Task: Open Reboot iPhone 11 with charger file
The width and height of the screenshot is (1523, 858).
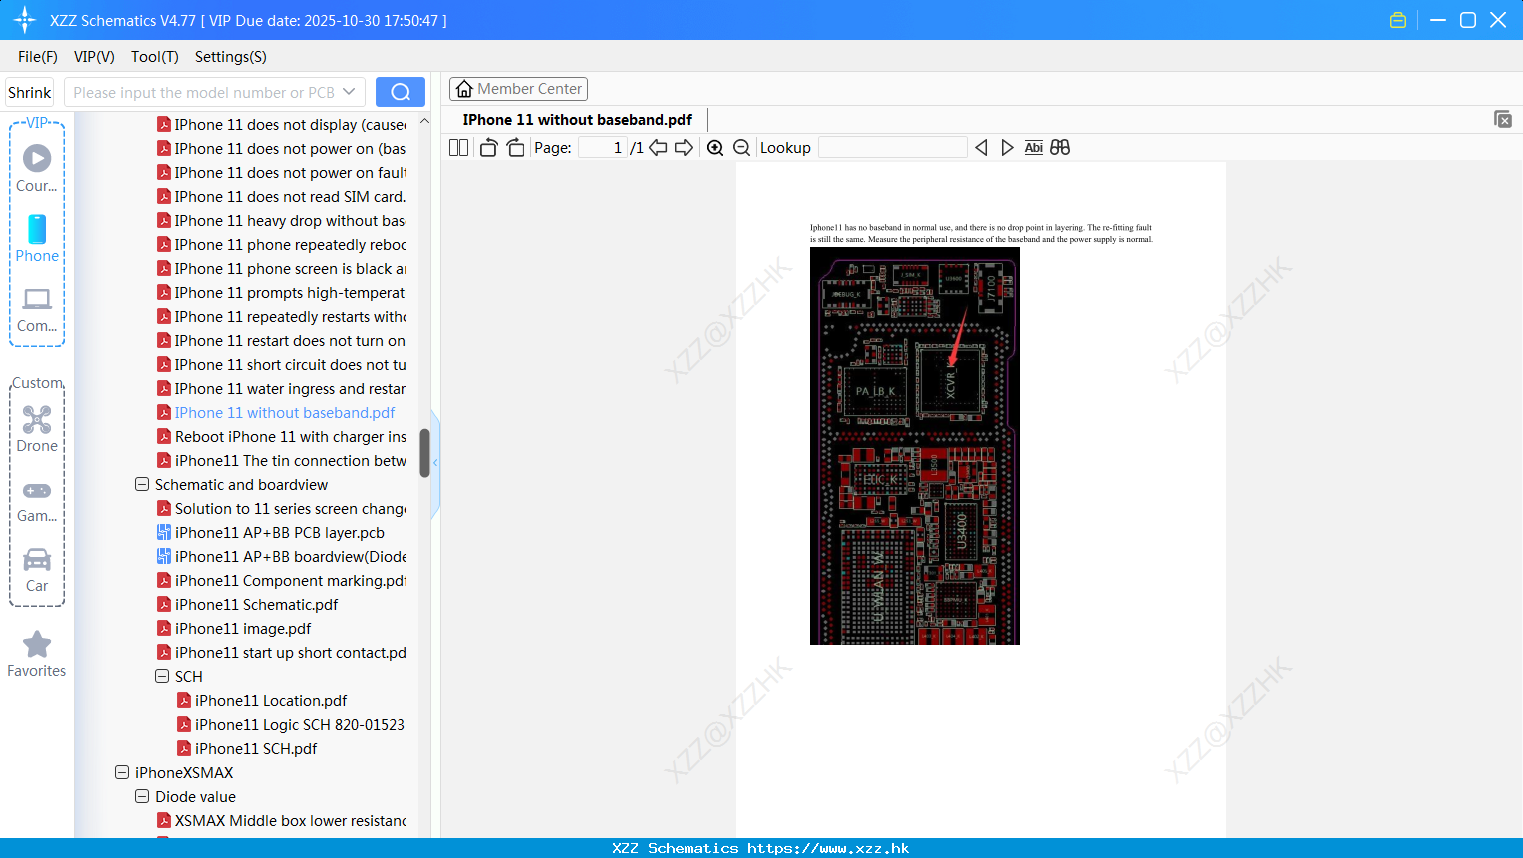Action: 281,436
